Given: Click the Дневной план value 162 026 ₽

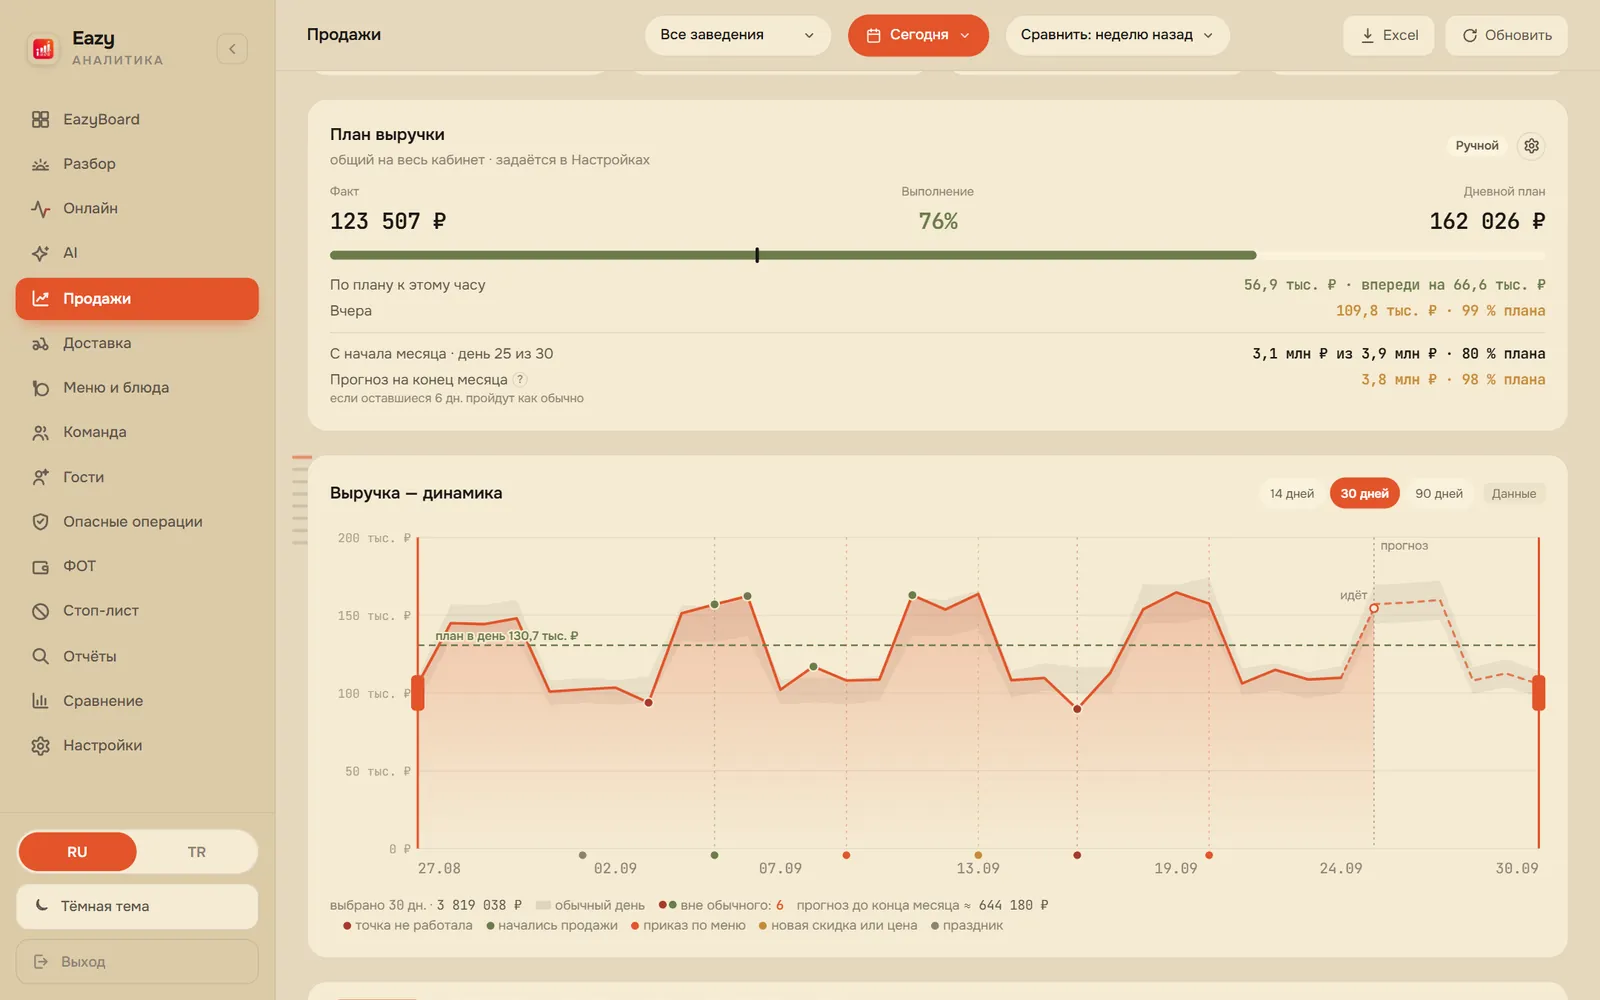Looking at the screenshot, I should [1487, 221].
